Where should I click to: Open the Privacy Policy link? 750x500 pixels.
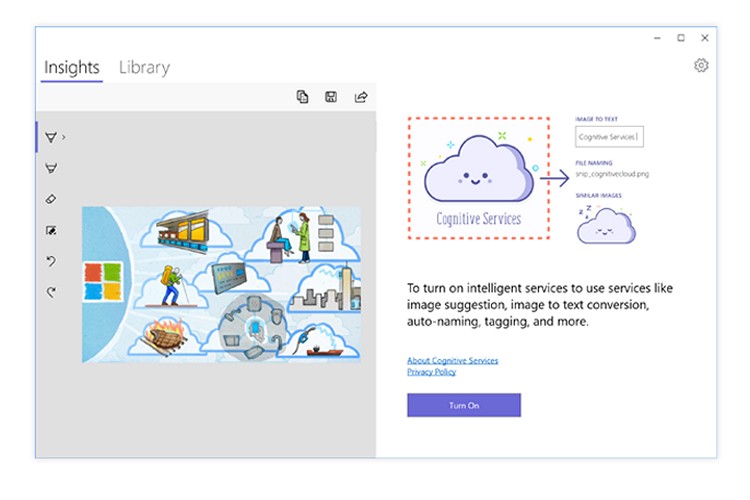(x=431, y=372)
